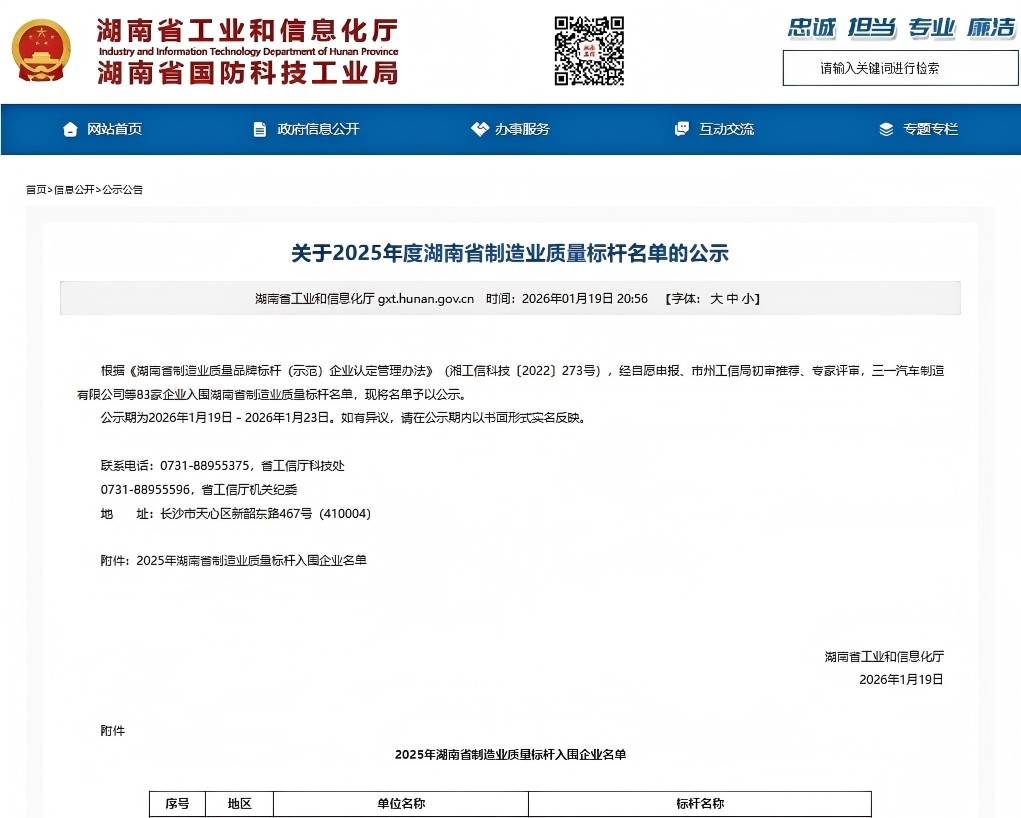The image size is (1021, 818).
Task: Click the 湖南省国防科技工业局 header title
Action: pyautogui.click(x=247, y=72)
